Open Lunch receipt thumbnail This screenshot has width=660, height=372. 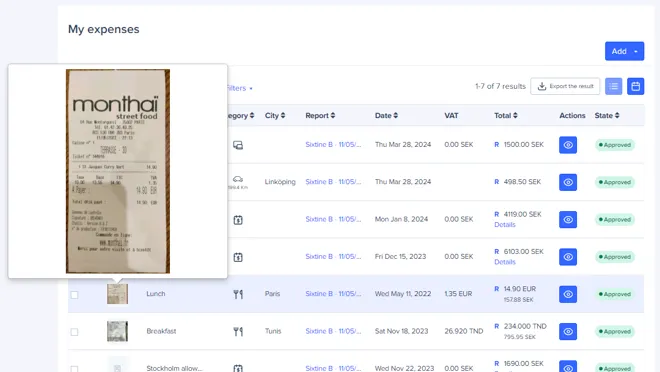tap(117, 294)
